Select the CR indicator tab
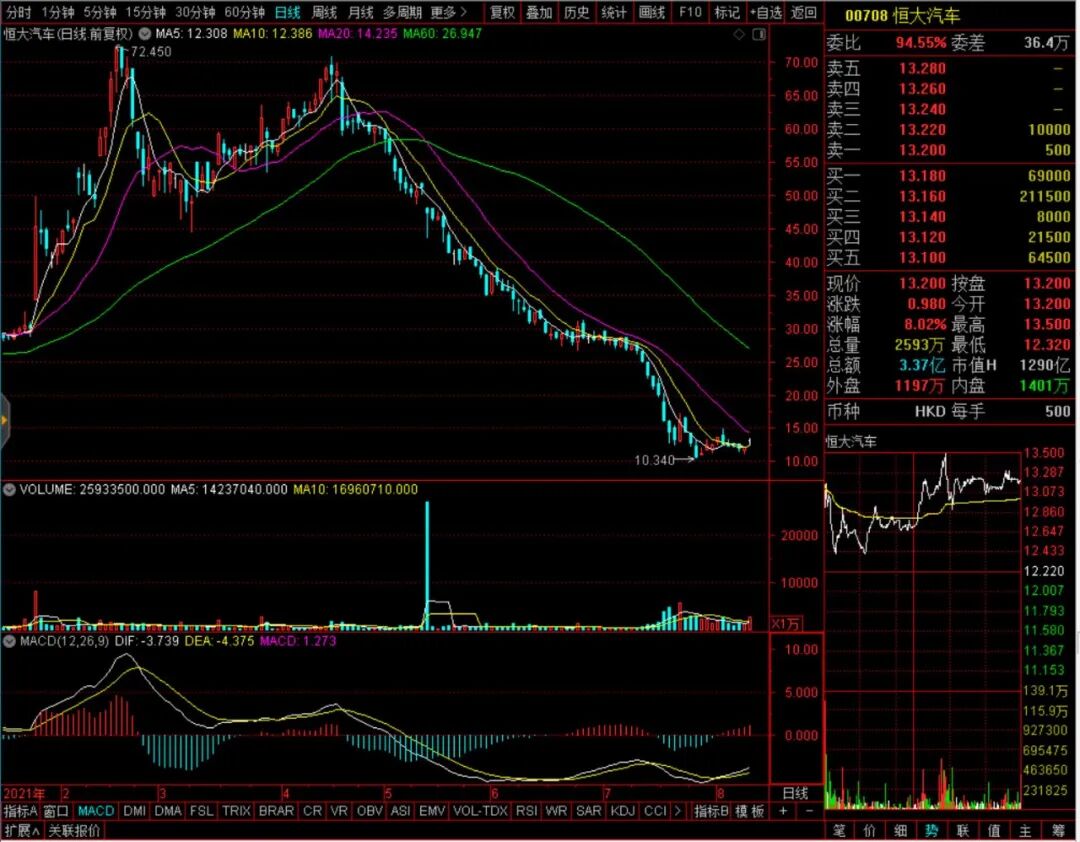This screenshot has width=1080, height=842. 312,811
